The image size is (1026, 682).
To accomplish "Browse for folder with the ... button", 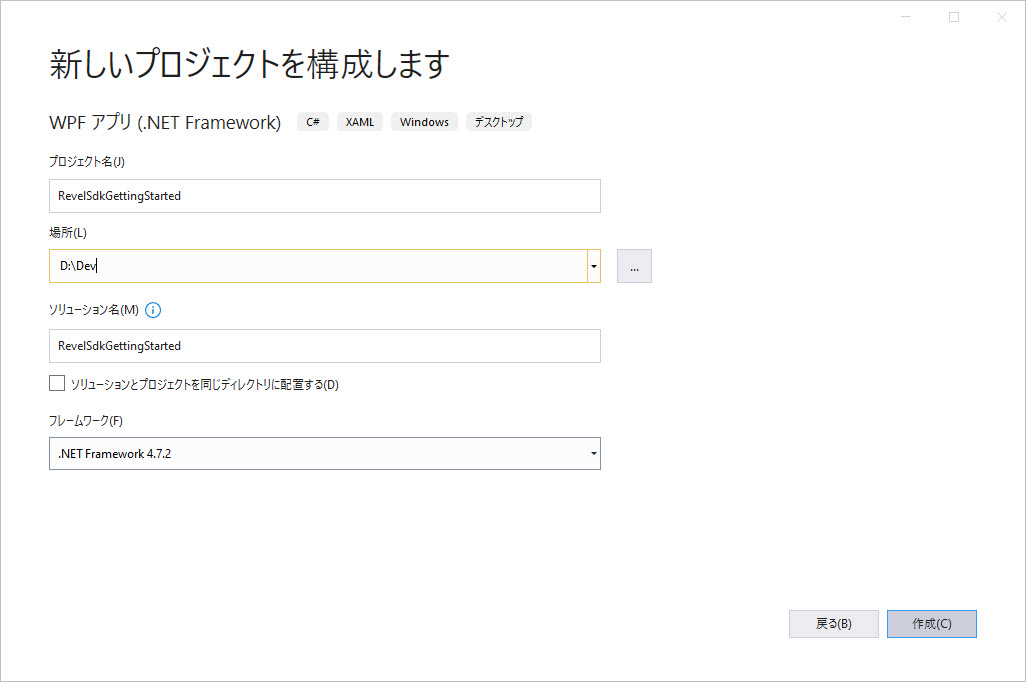I will [x=634, y=266].
